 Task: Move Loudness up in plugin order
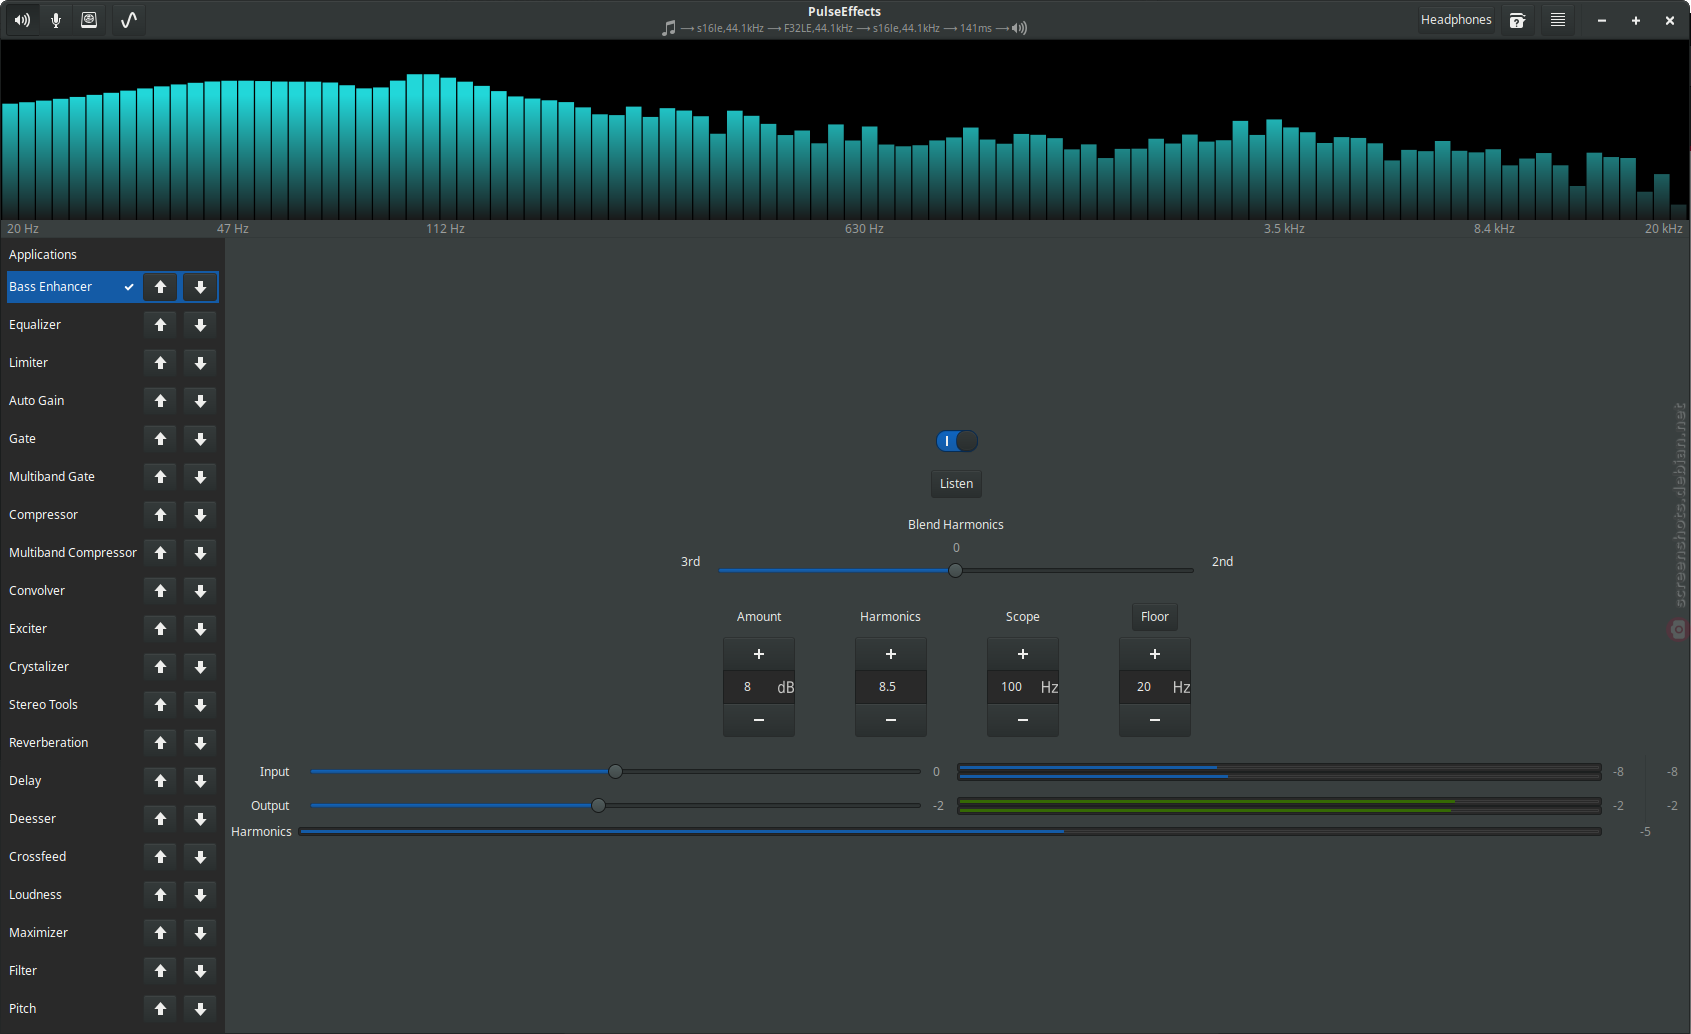160,895
